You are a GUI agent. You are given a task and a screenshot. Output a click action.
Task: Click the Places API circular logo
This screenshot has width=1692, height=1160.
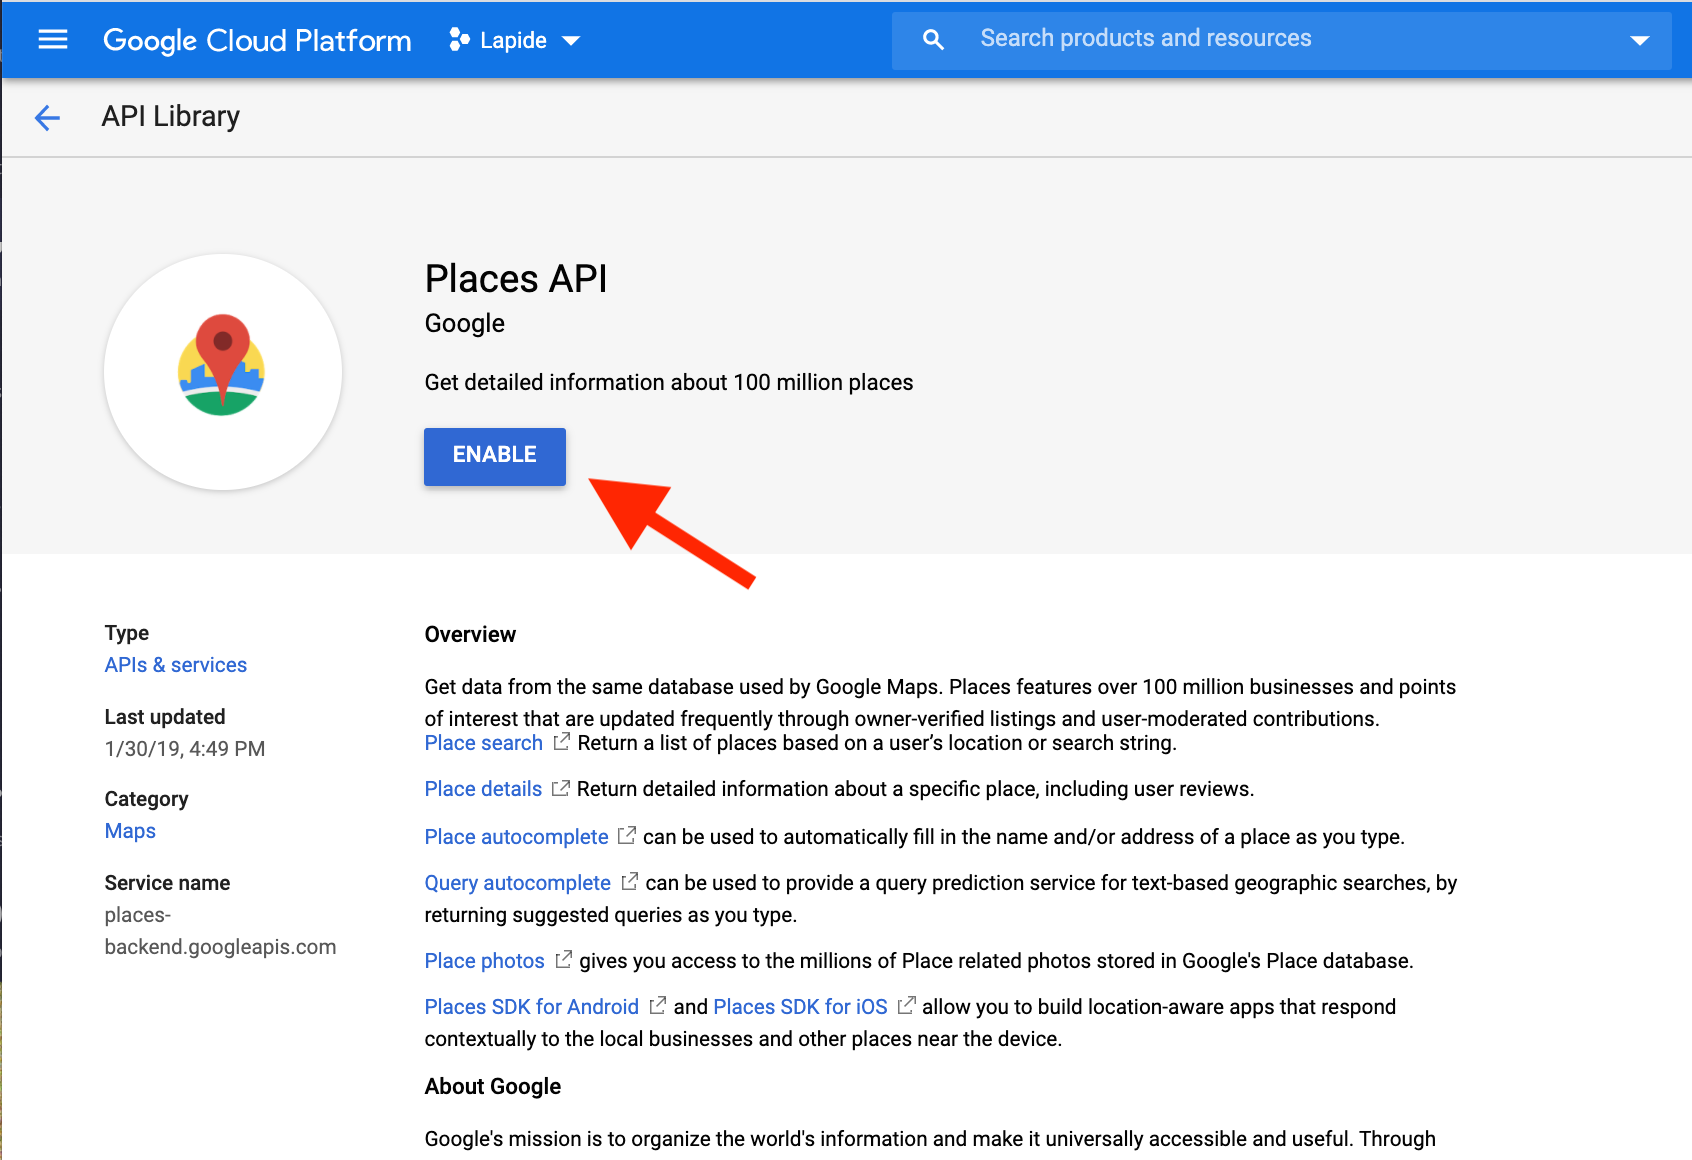point(222,371)
